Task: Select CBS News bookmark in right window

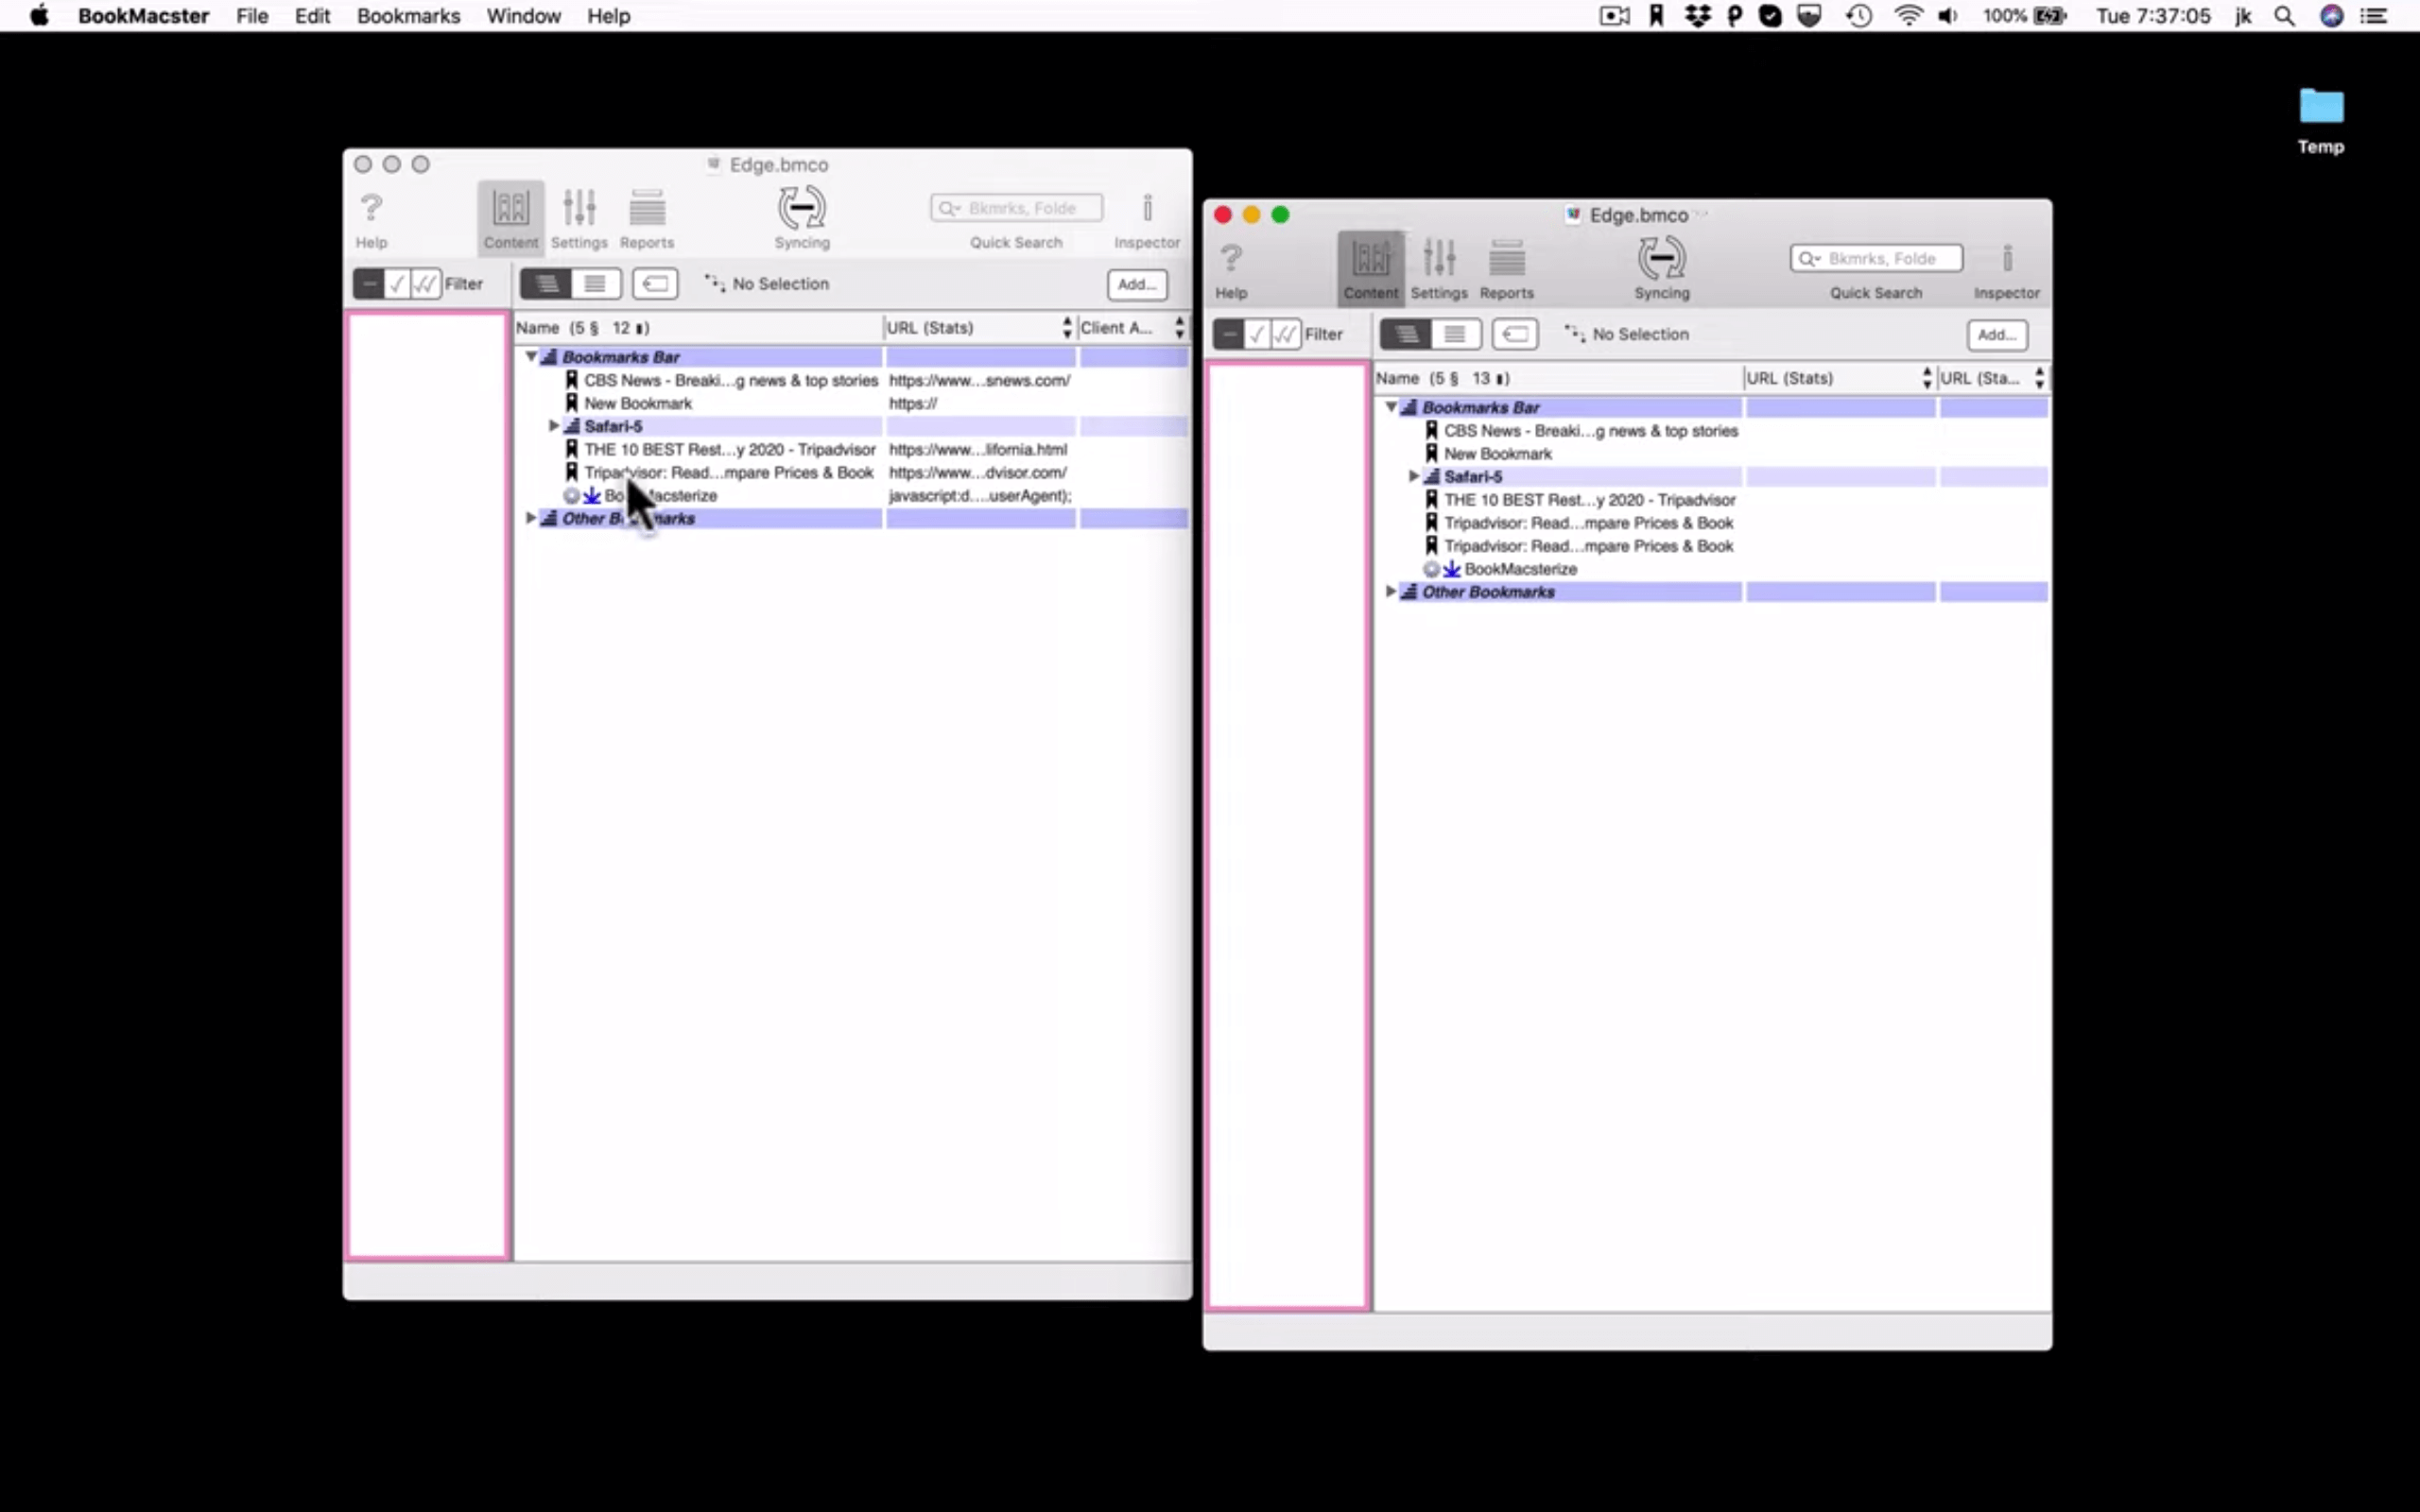Action: tap(1590, 431)
